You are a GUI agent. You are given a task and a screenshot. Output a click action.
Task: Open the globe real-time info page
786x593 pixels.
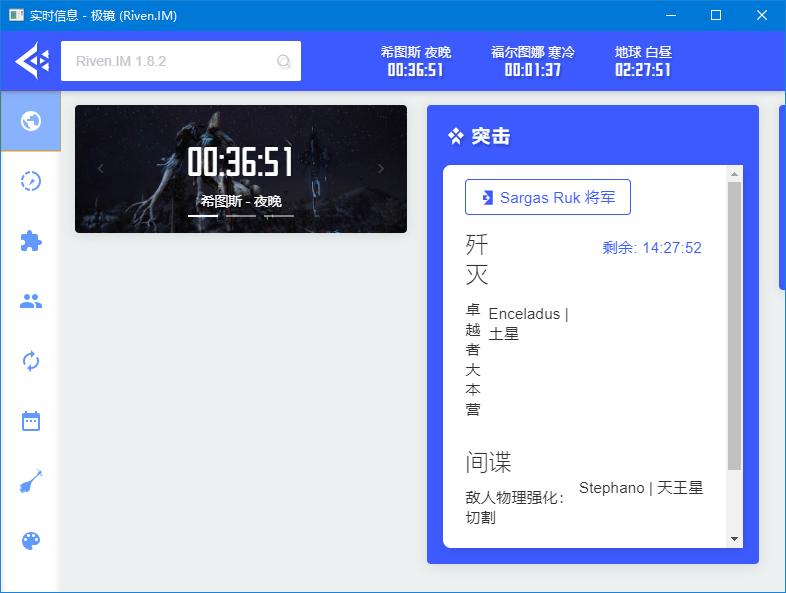pos(31,121)
